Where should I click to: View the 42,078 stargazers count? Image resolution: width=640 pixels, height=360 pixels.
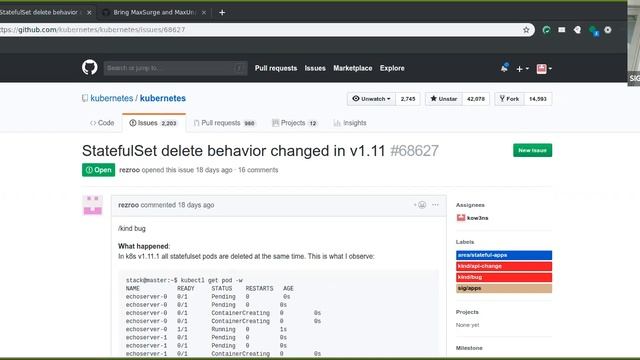click(476, 99)
